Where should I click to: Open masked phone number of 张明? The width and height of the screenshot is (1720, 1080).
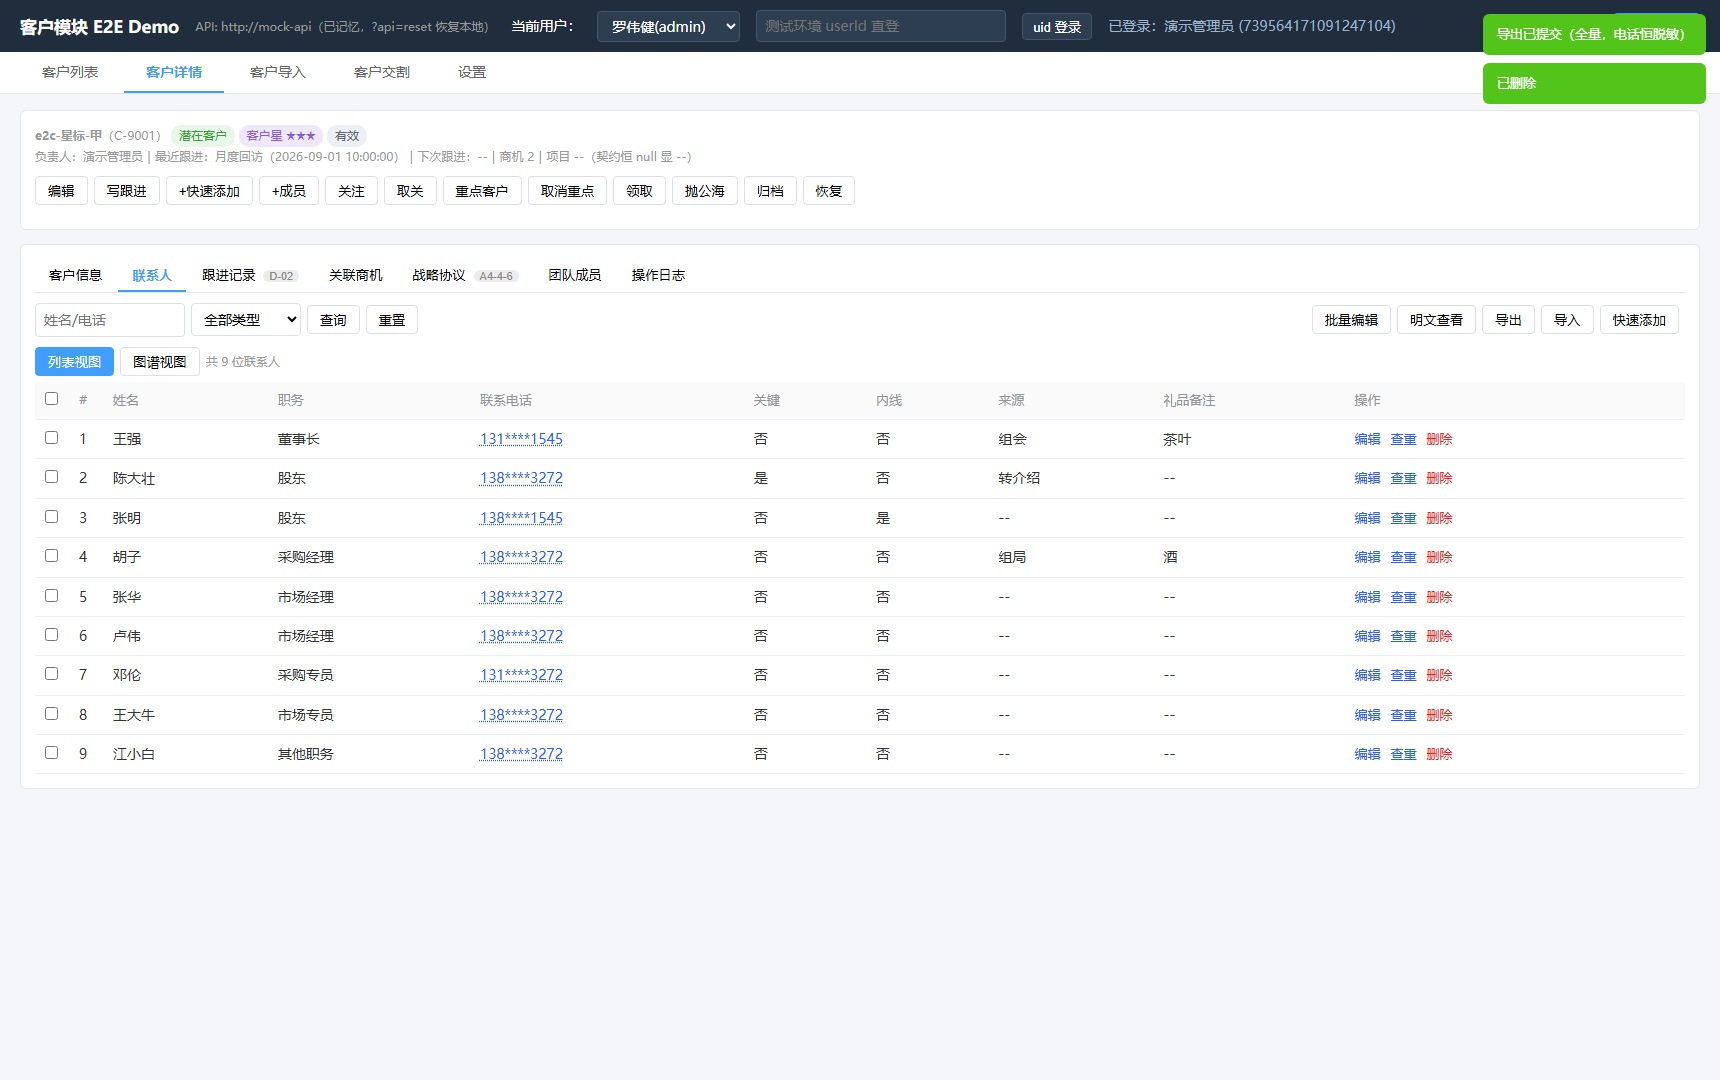pos(521,518)
